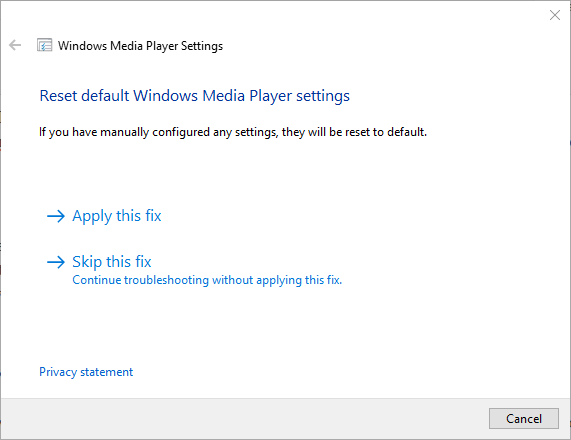Click the word 'settings' ending the blue heading
571x440 pixels.
click(x=323, y=96)
